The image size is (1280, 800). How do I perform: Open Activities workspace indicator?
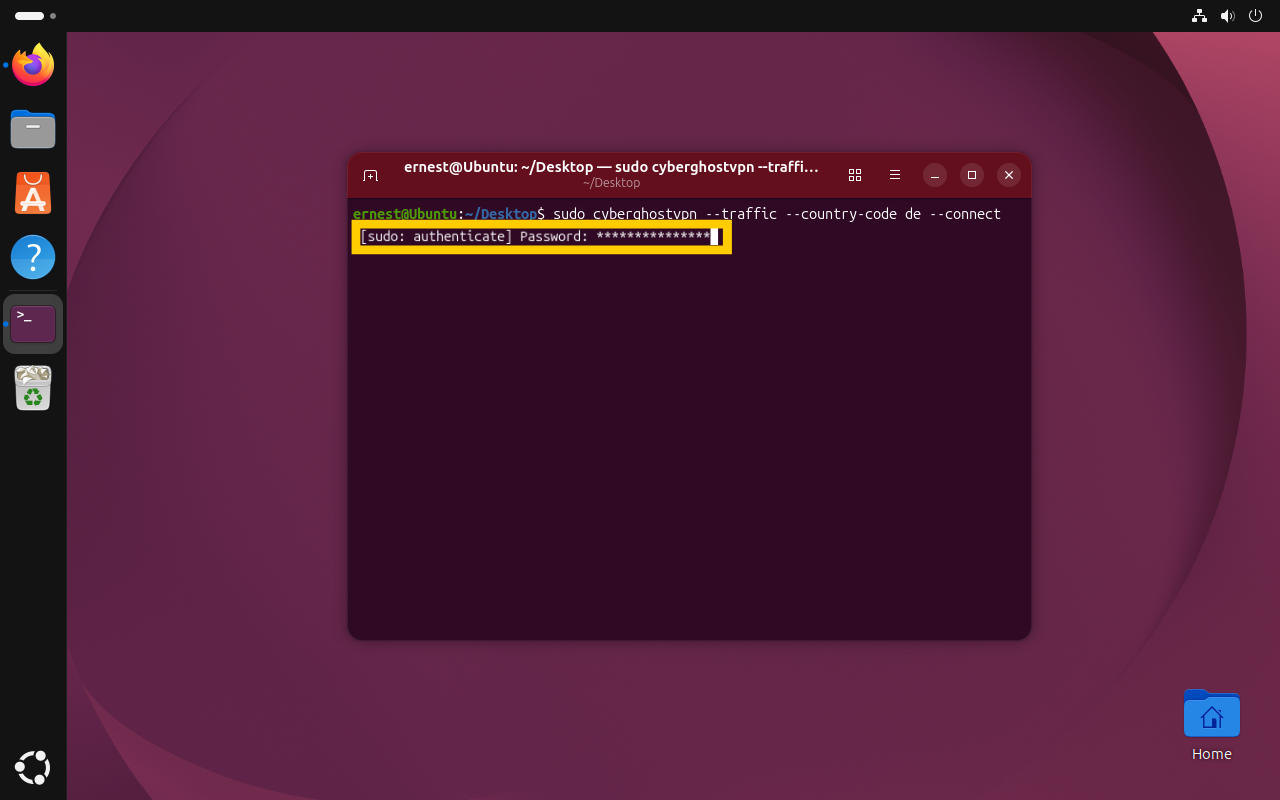[x=35, y=16]
